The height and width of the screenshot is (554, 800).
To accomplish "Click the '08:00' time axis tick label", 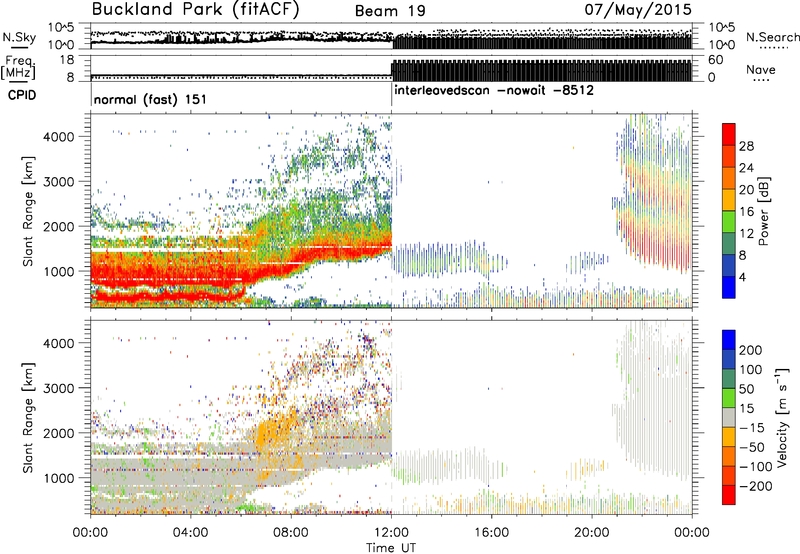I will click(291, 533).
